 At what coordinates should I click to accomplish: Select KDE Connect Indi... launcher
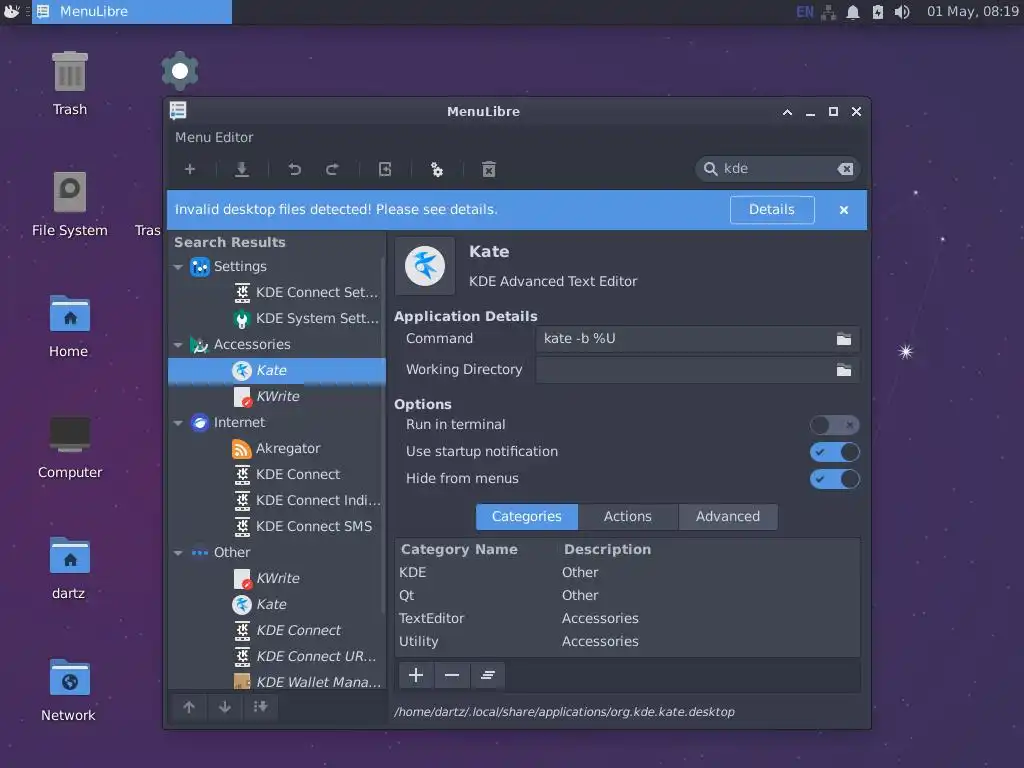(277, 501)
